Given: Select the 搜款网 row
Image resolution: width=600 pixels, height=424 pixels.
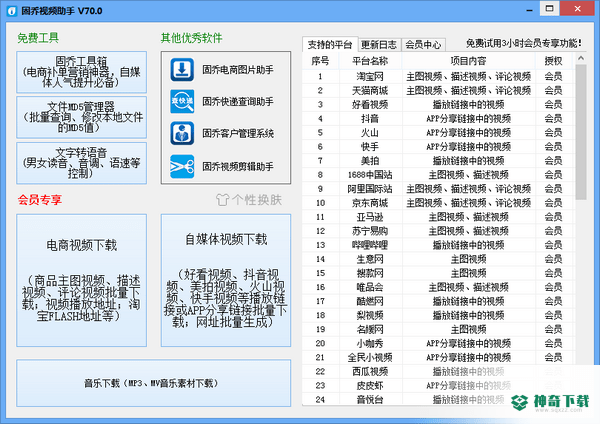Looking at the screenshot, I should [x=439, y=273].
